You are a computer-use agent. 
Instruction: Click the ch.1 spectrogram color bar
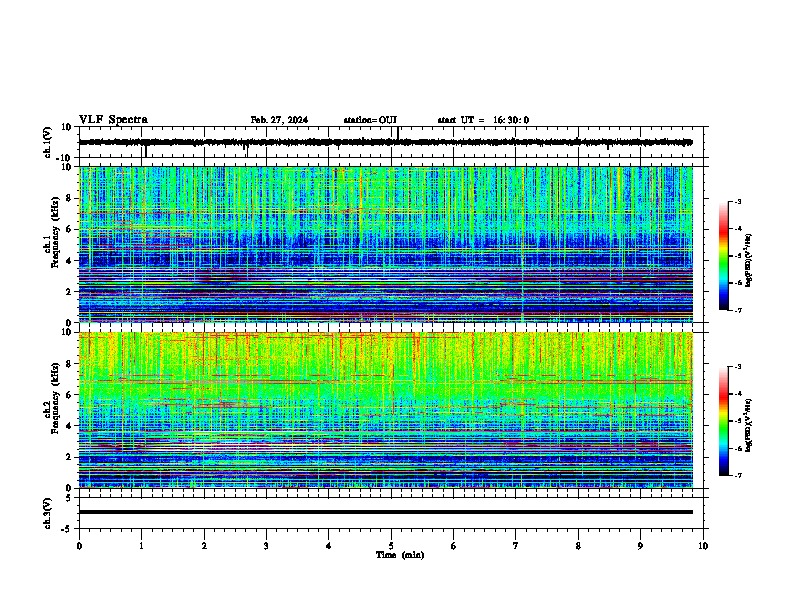click(x=724, y=256)
